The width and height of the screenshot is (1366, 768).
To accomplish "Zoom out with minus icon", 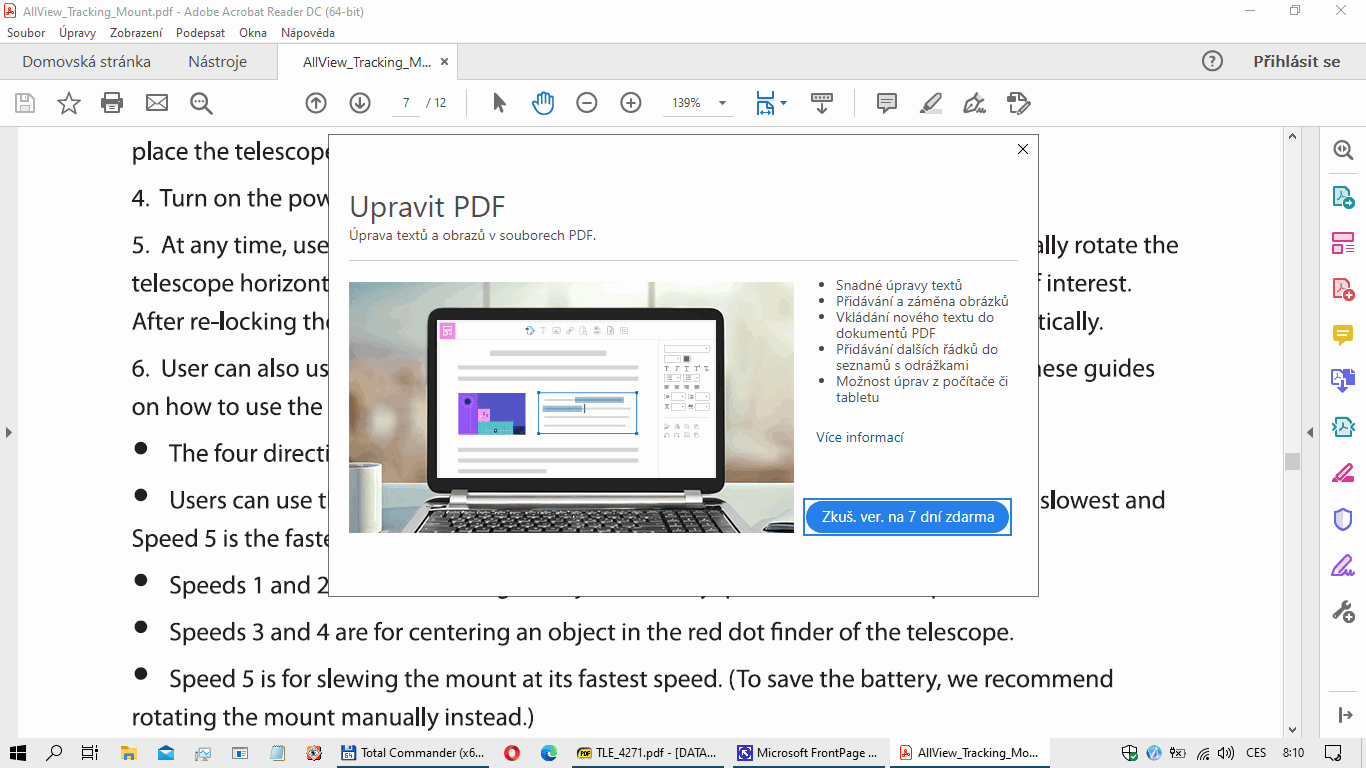I will (587, 103).
